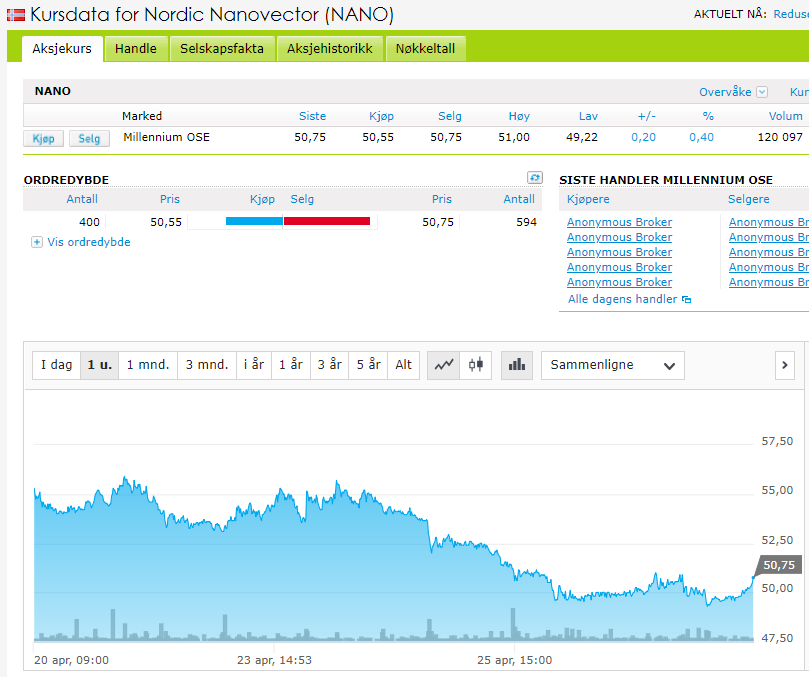Pick the 5 år chart range

(x=368, y=365)
